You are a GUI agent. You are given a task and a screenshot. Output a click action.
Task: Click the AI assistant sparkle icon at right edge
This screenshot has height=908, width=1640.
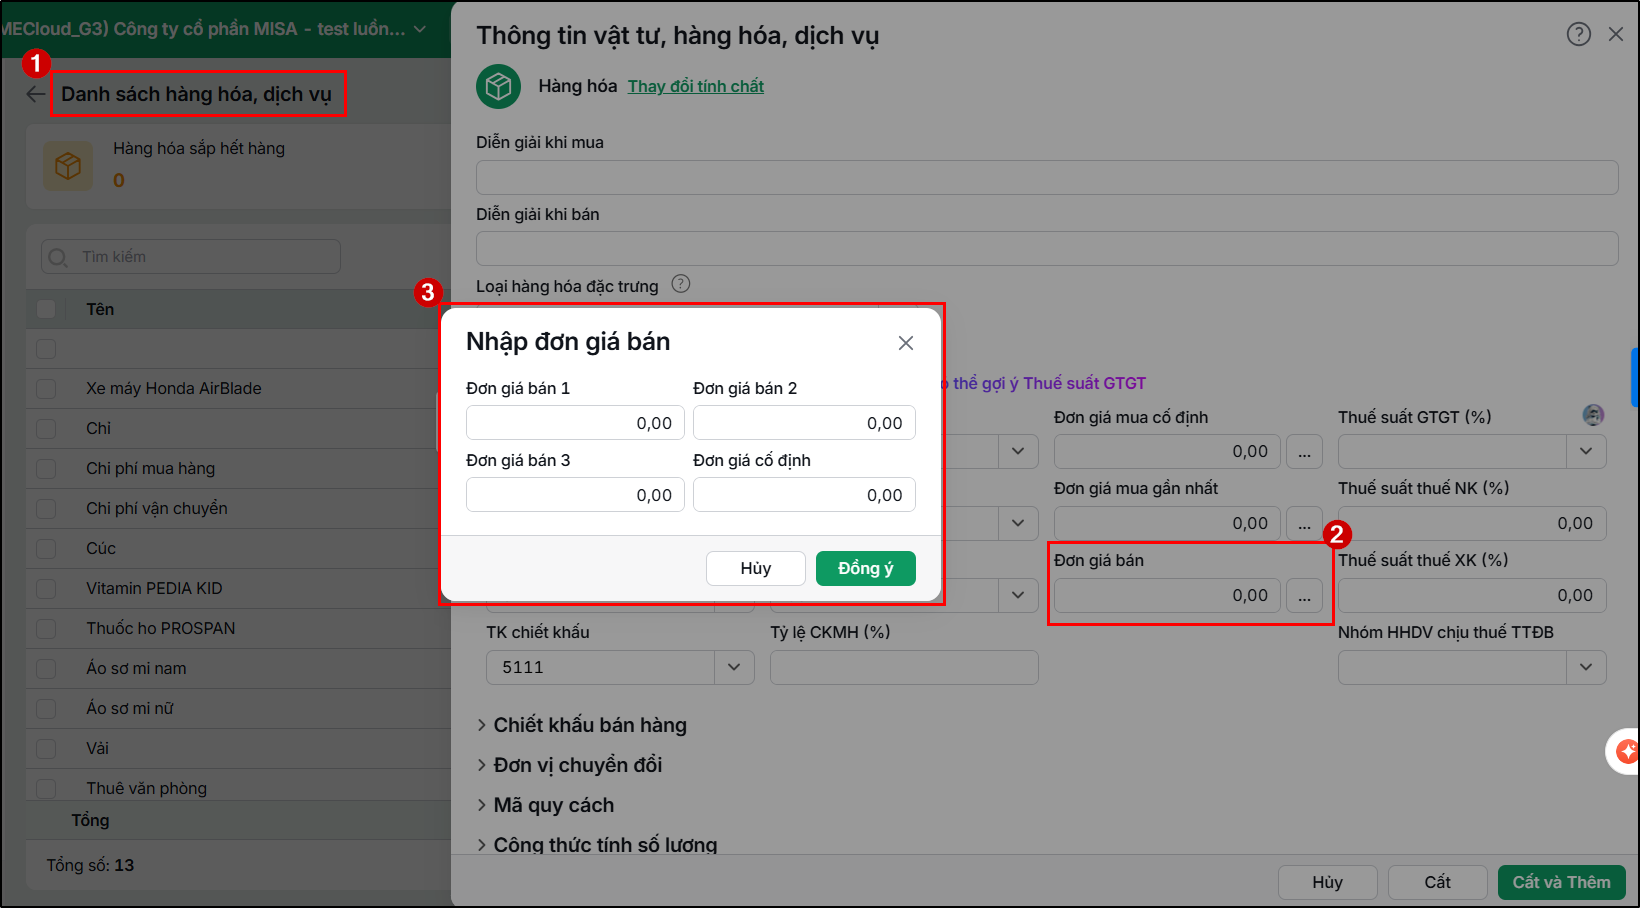[1625, 751]
